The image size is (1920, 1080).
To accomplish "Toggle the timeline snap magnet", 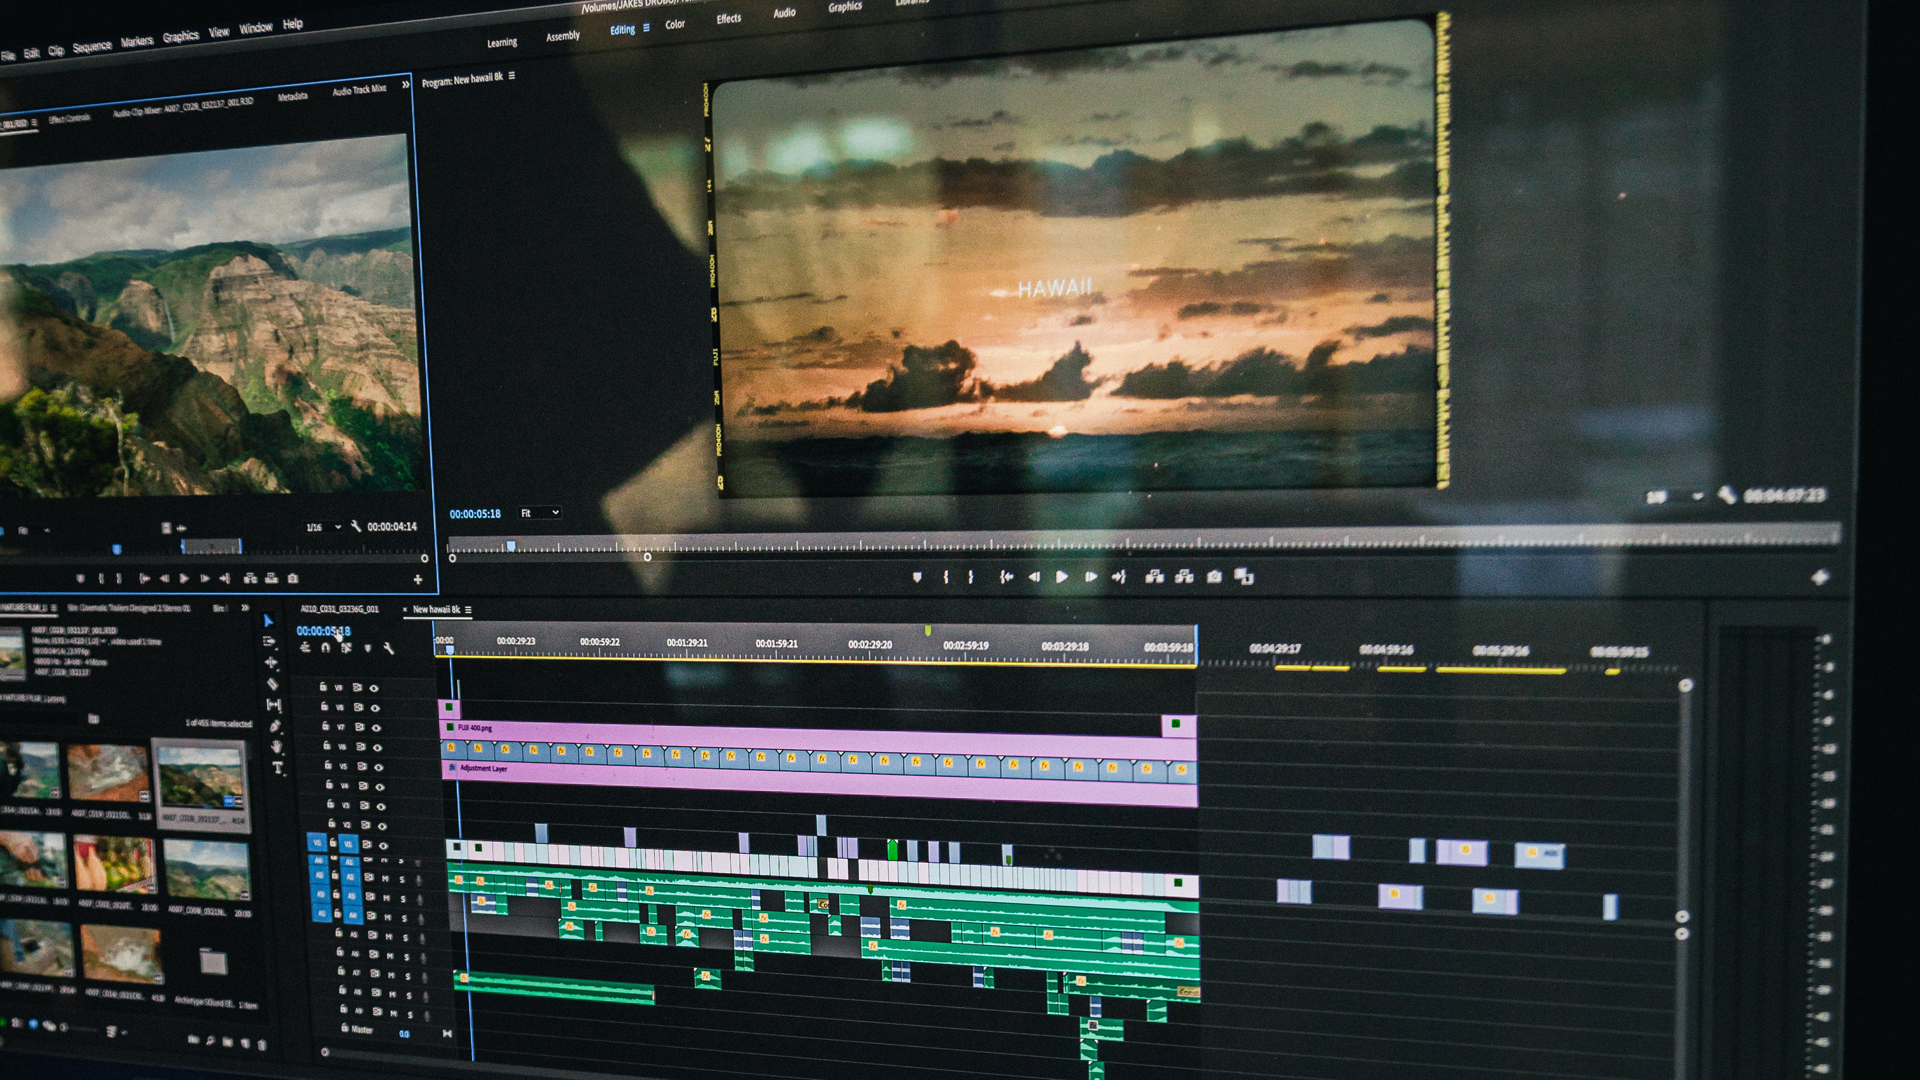I will (326, 648).
